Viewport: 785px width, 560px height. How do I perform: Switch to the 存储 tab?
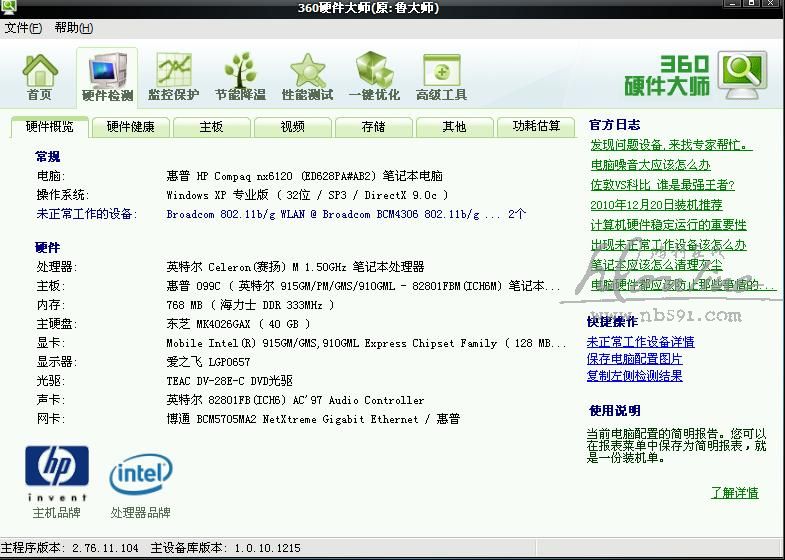[373, 127]
